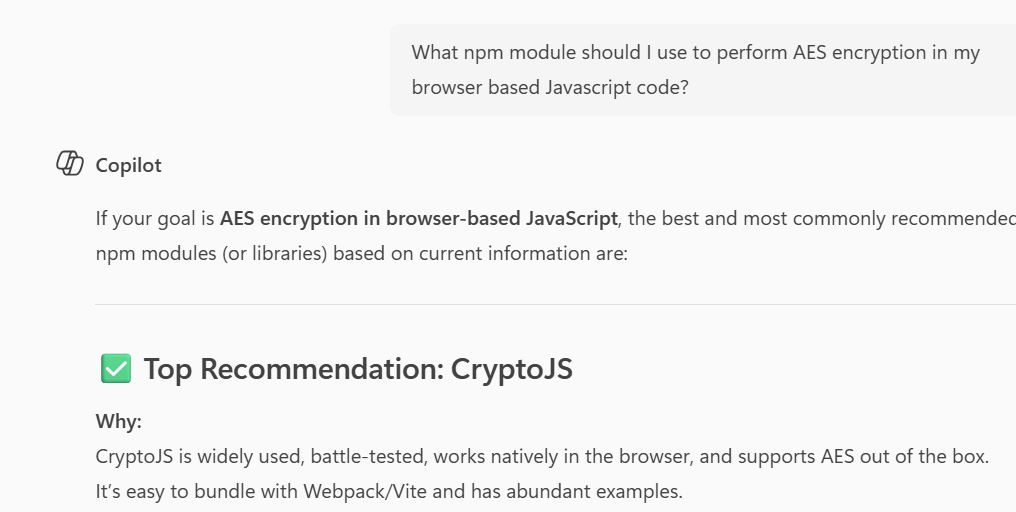Click the phrase most commonly recommended
This screenshot has width=1016, height=512.
click(x=912, y=218)
